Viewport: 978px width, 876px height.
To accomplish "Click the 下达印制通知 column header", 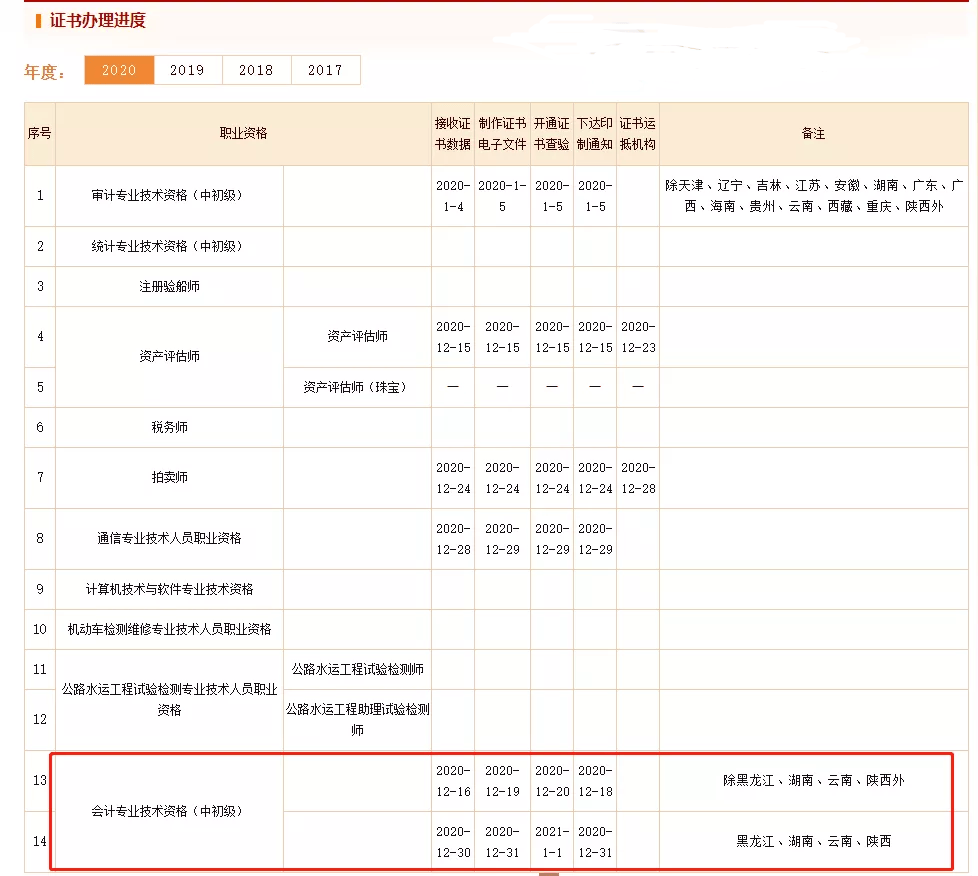I will click(595, 134).
